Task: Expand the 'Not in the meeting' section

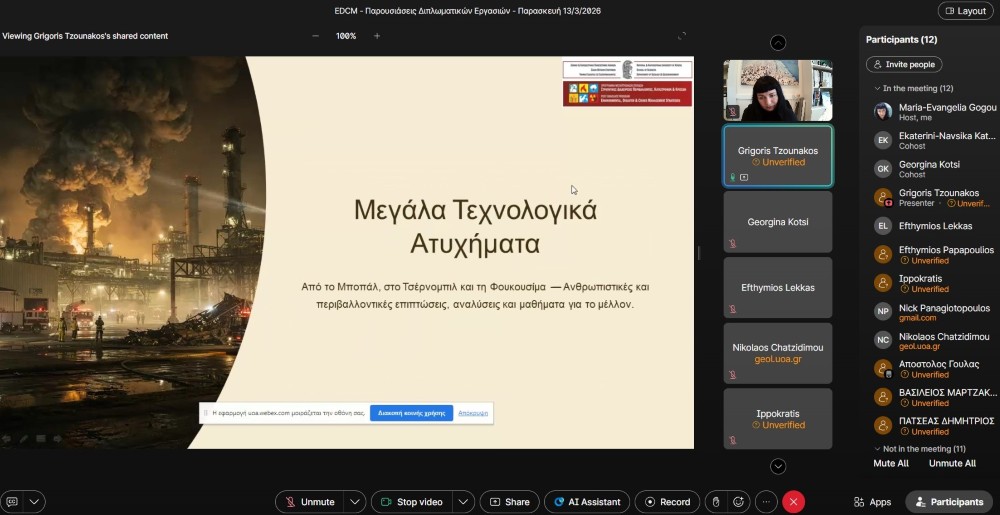Action: point(877,449)
